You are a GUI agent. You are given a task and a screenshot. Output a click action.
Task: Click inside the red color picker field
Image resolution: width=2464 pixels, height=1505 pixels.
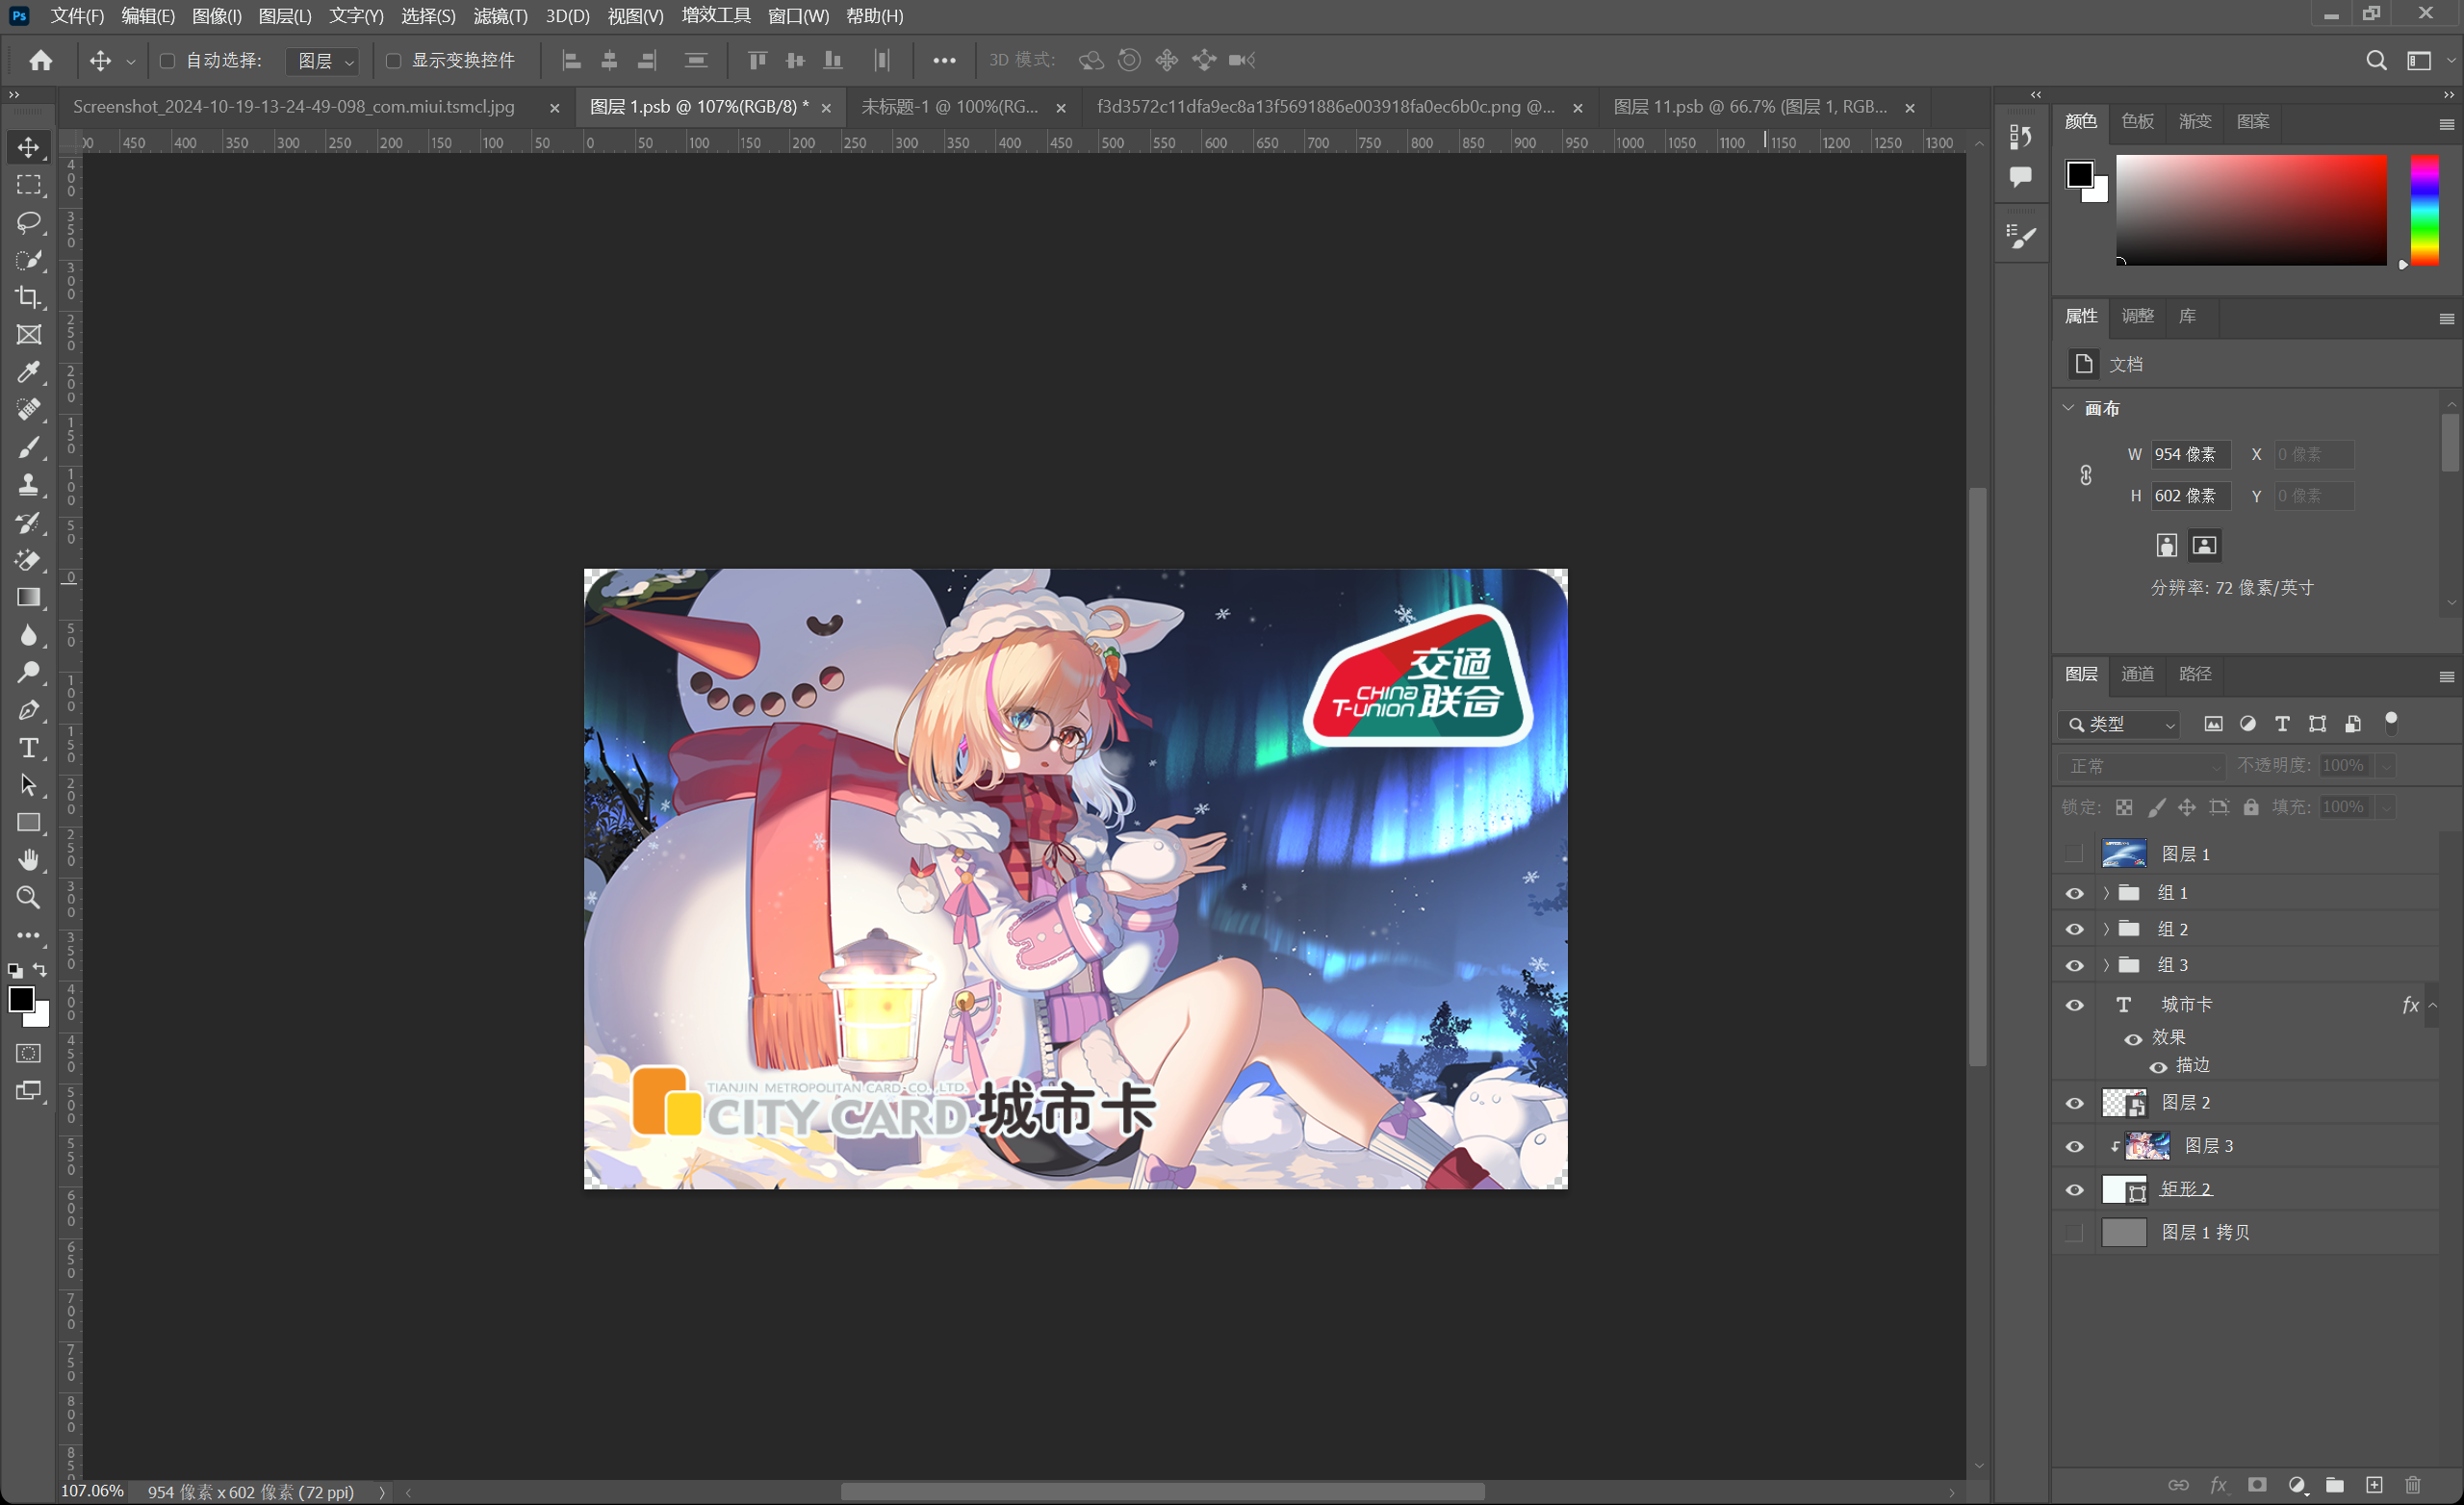coord(2251,210)
